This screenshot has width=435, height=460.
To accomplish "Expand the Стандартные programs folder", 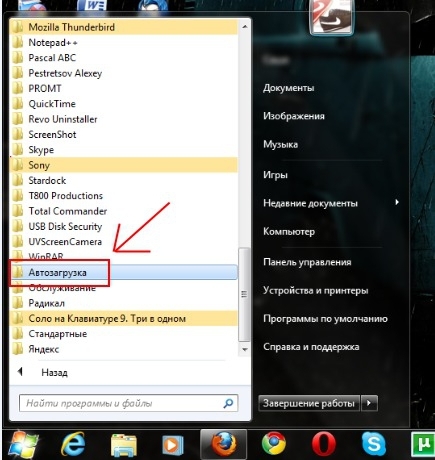I will 124,334.
